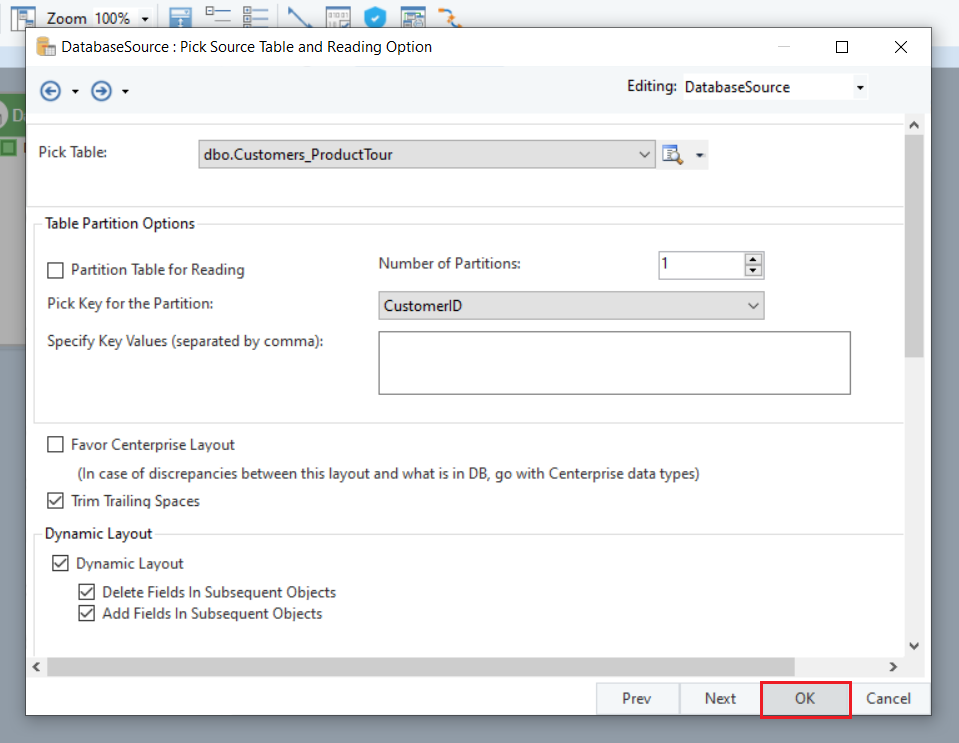Uncheck Delete Fields In Subsequent Objects
The image size is (959, 743).
(87, 592)
